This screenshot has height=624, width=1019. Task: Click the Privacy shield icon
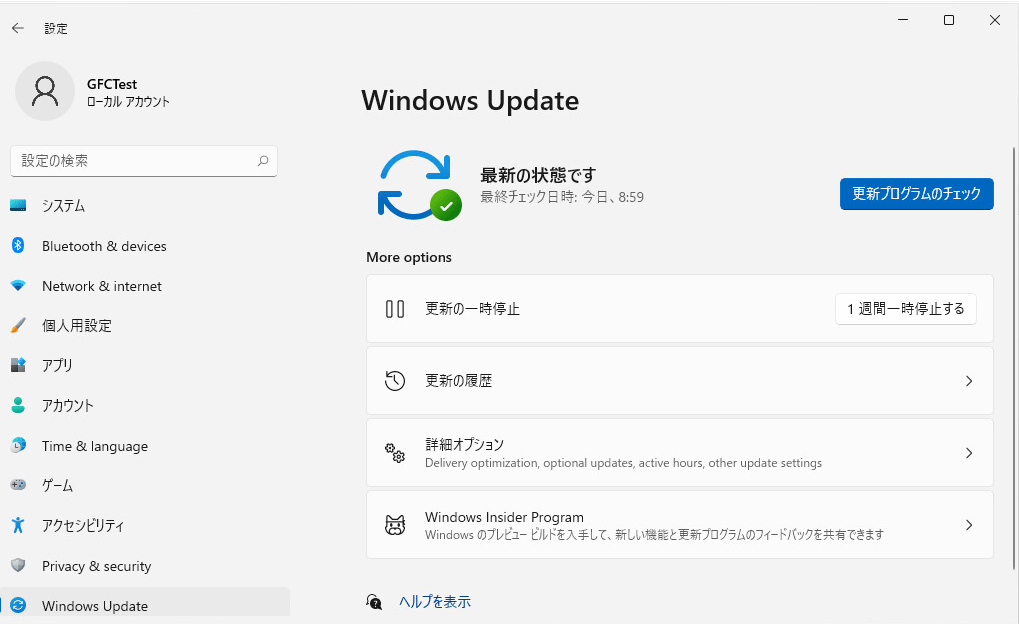(x=18, y=565)
